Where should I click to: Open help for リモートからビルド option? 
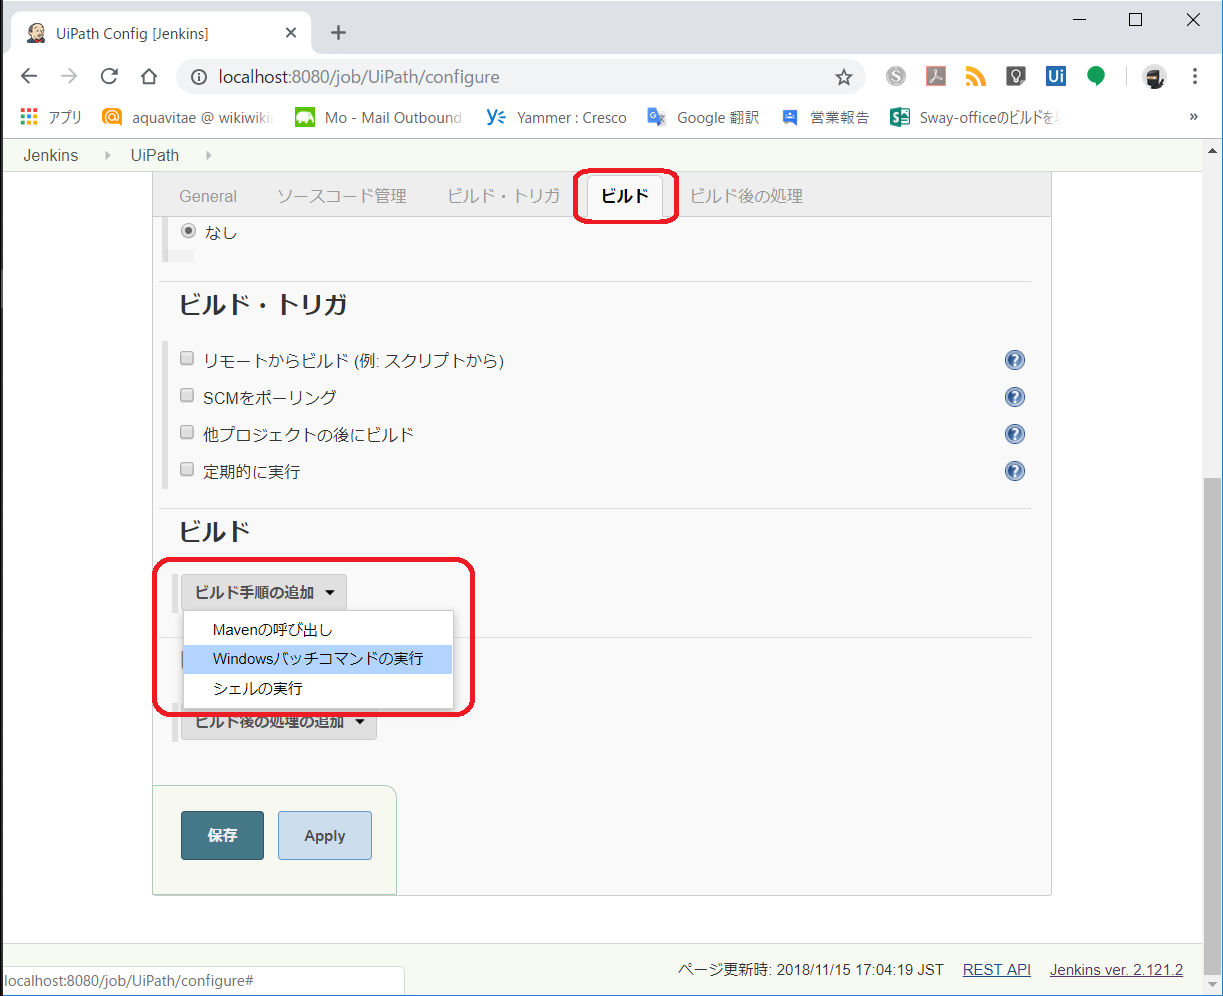(1015, 360)
